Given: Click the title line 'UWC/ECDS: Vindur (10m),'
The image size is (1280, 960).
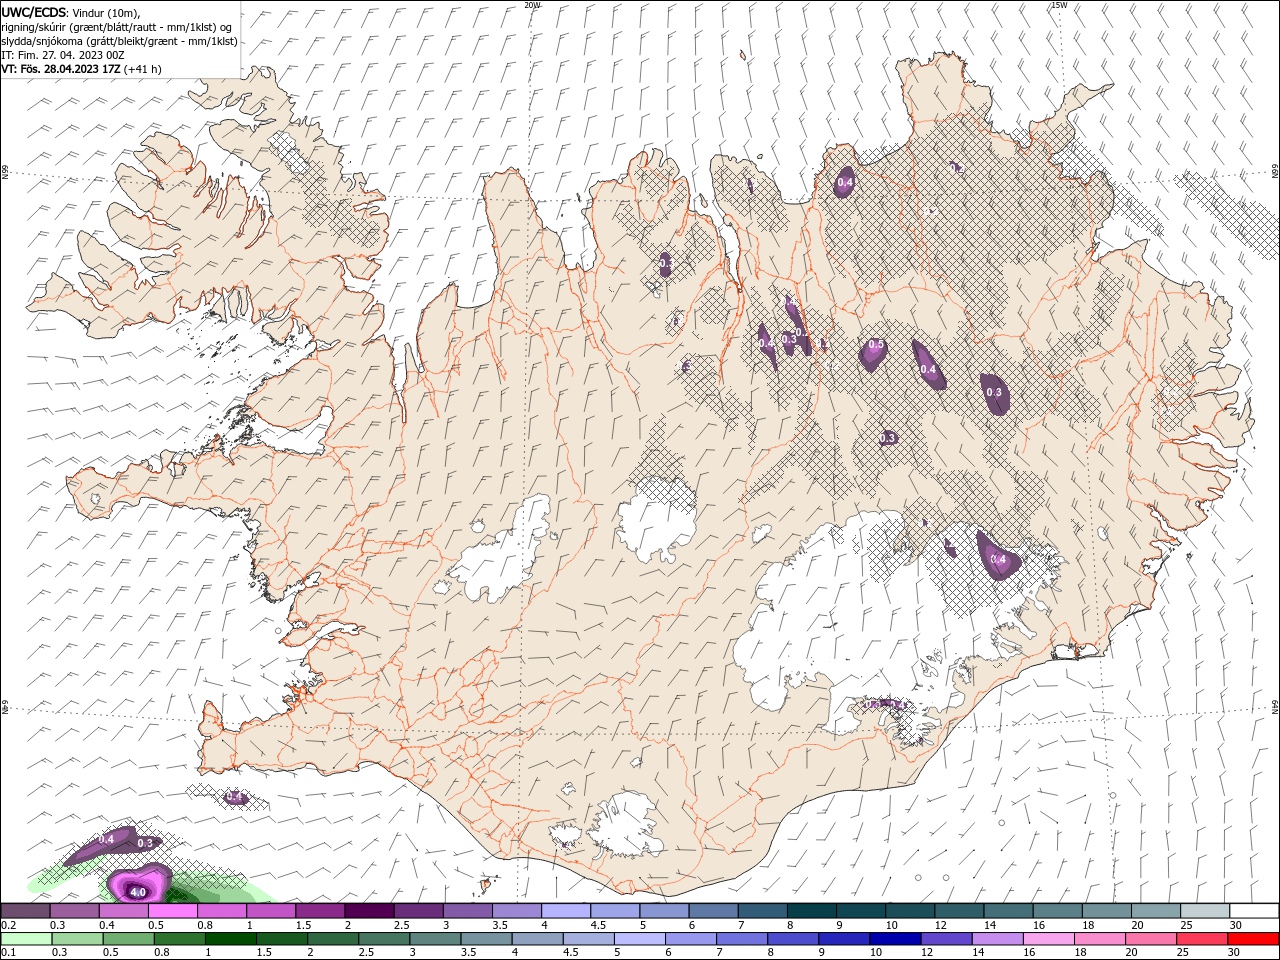Looking at the screenshot, I should coord(71,12).
